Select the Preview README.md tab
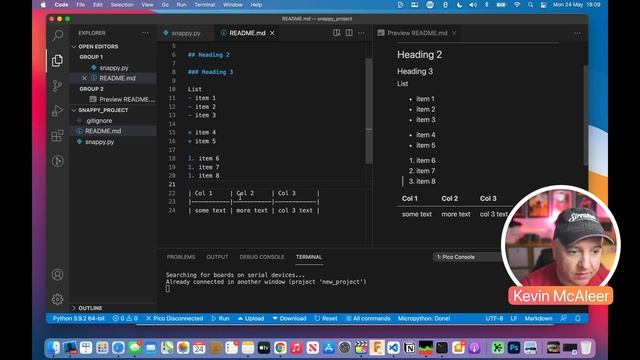 [416, 33]
